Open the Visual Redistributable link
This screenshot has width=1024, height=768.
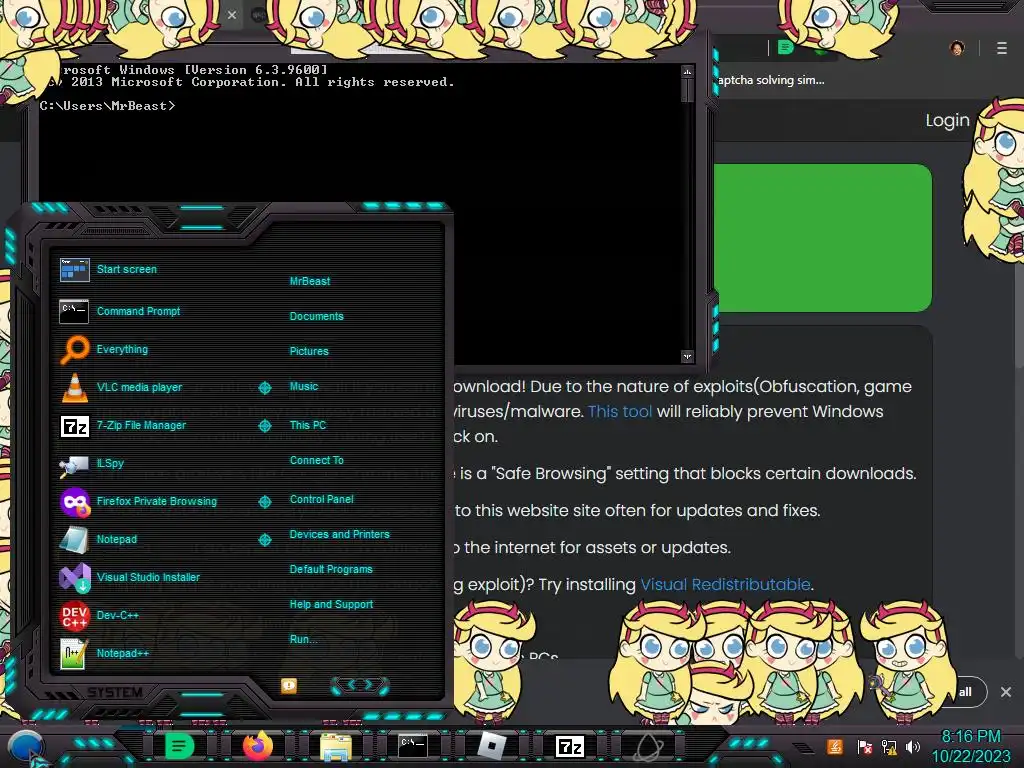[x=725, y=584]
